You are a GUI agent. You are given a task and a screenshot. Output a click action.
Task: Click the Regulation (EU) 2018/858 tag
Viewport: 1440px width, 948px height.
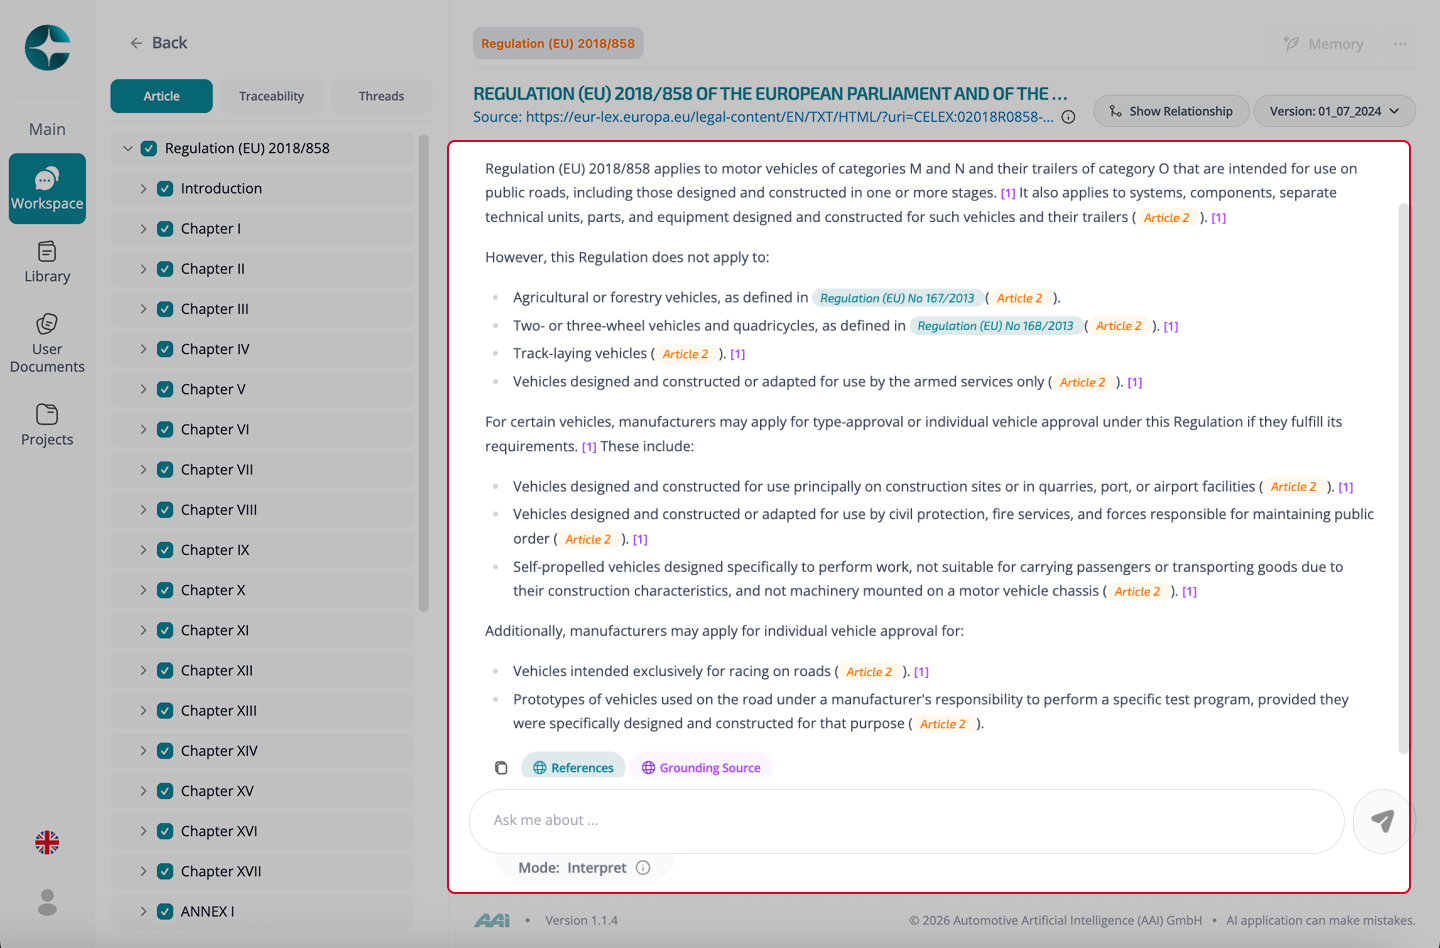coord(558,43)
